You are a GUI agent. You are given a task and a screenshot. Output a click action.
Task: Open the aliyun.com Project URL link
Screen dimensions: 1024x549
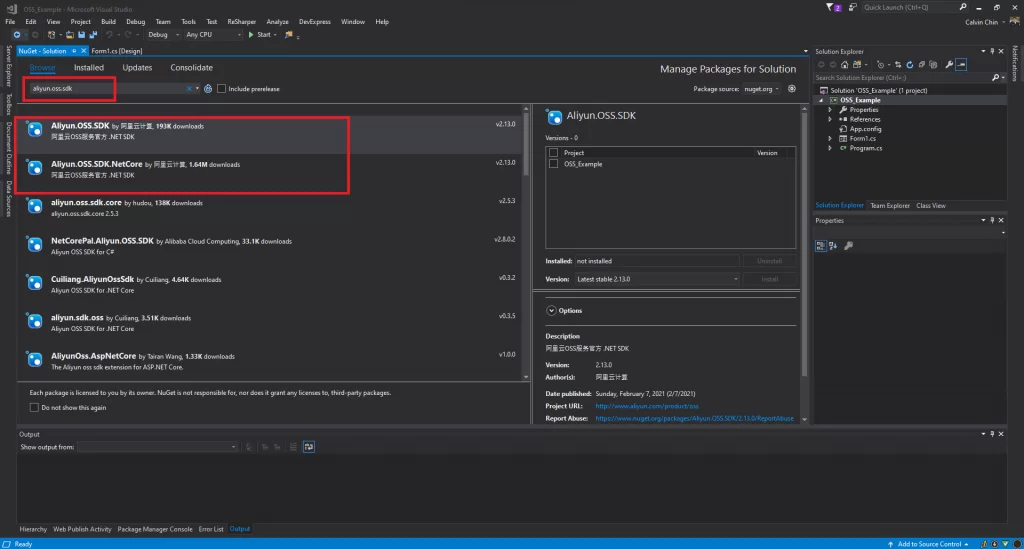coord(647,406)
